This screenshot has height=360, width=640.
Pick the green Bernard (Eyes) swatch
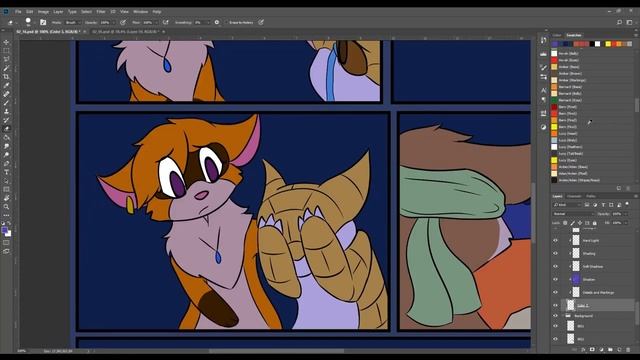pyautogui.click(x=554, y=100)
